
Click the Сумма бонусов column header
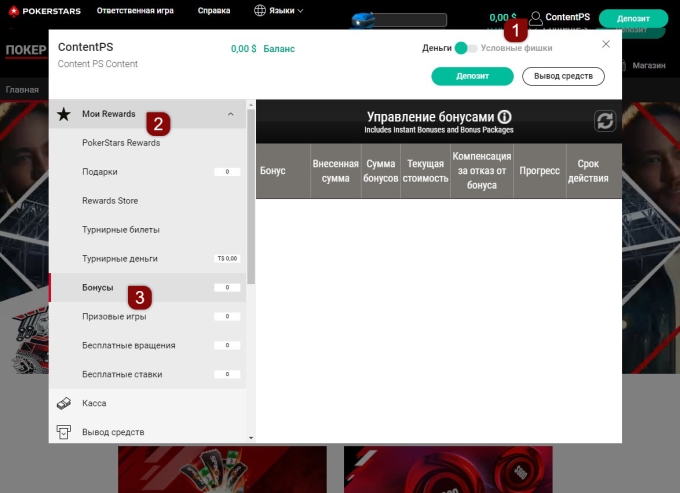click(381, 171)
